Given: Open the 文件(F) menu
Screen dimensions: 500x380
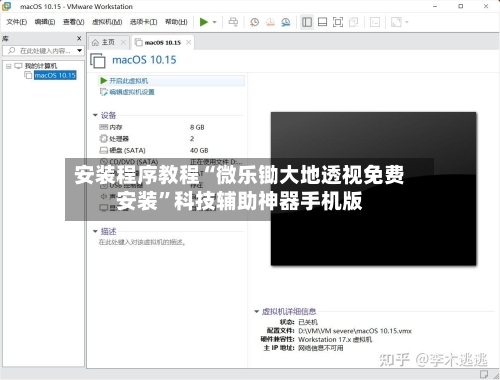Looking at the screenshot, I should 16,22.
